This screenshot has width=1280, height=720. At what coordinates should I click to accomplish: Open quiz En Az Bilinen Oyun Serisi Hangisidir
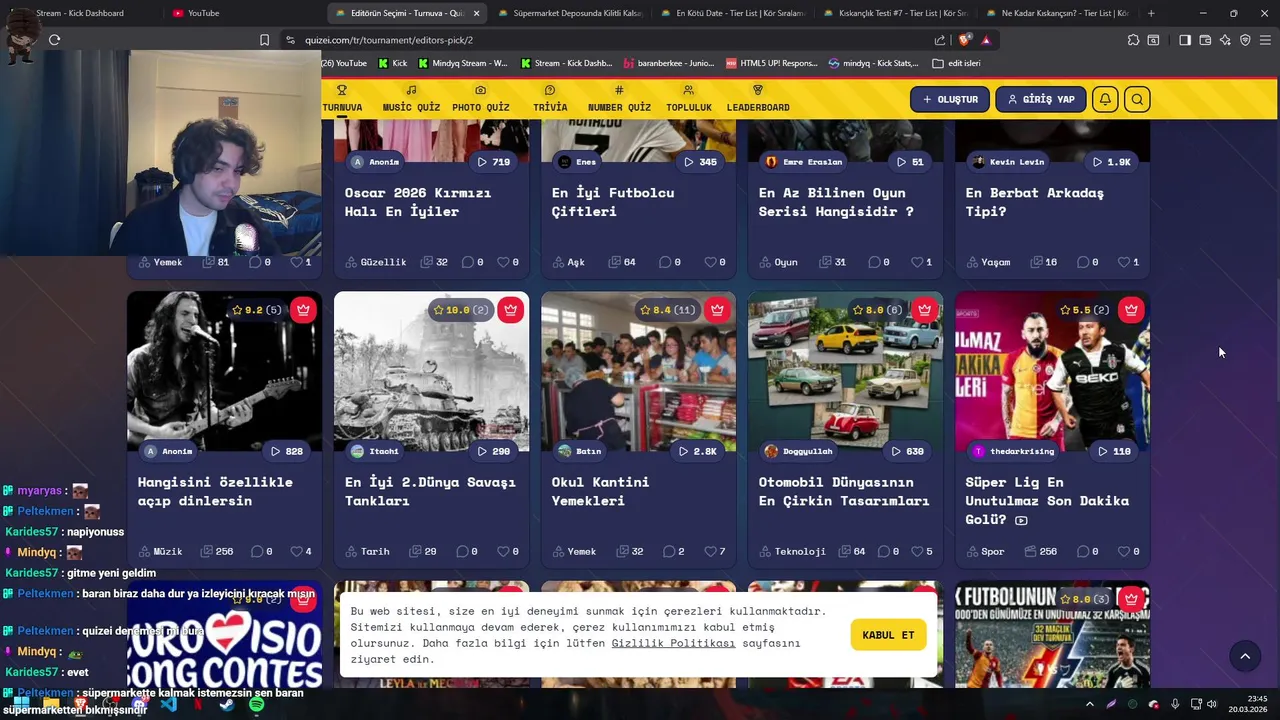coord(836,202)
